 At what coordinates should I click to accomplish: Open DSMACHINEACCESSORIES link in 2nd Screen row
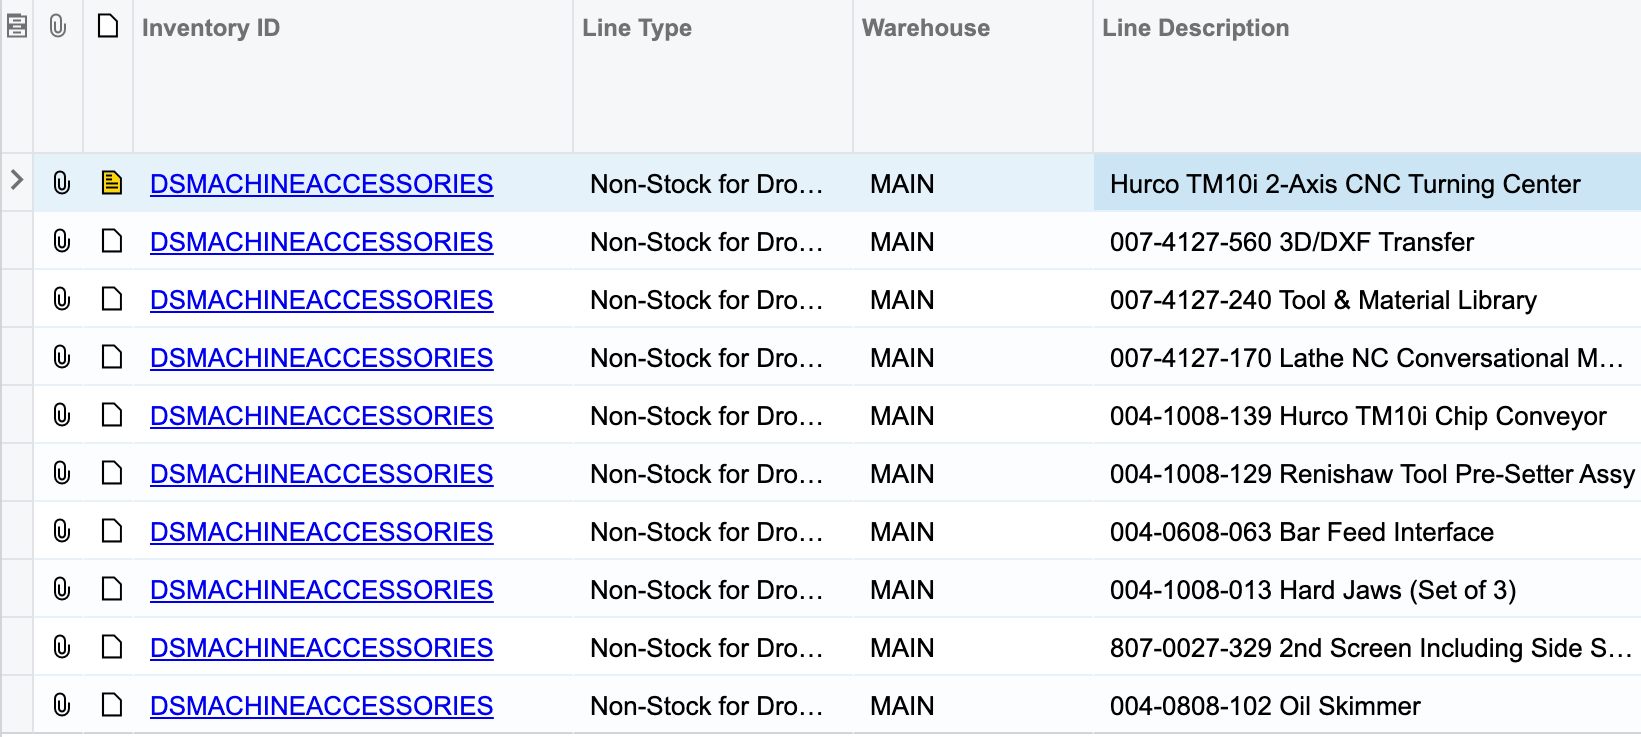(x=321, y=648)
